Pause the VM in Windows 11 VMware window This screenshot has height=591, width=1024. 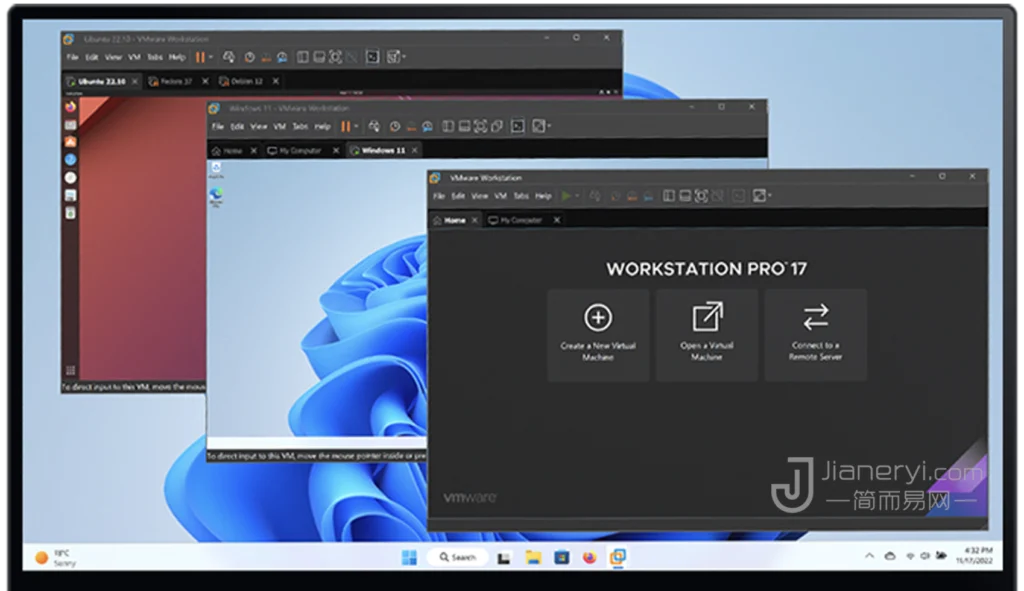coord(345,127)
